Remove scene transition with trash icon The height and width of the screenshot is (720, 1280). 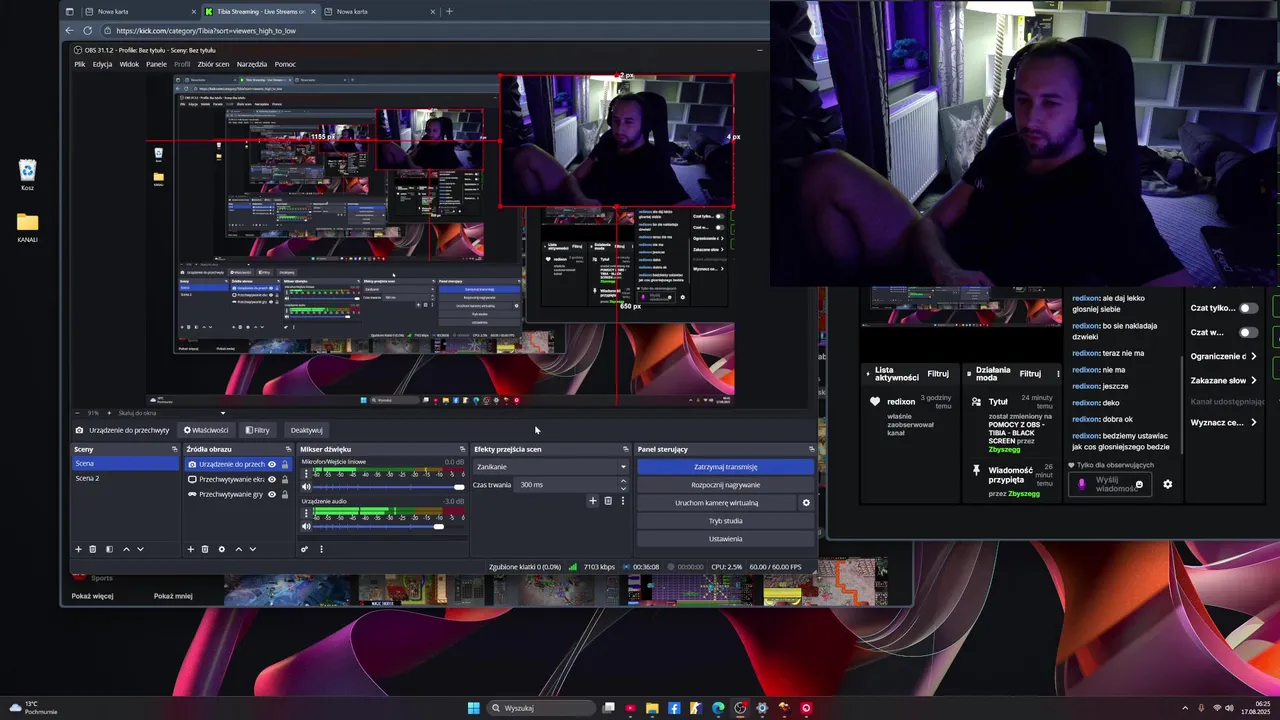coord(608,501)
